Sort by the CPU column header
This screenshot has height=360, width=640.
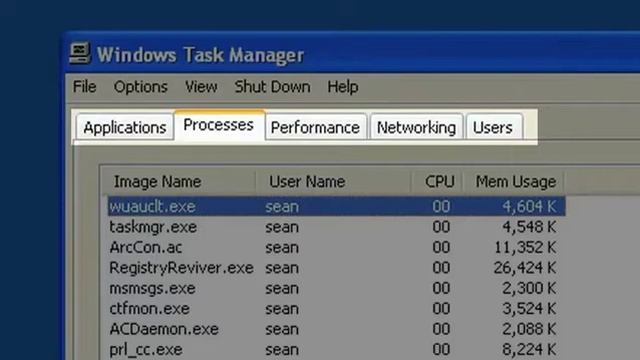pyautogui.click(x=438, y=182)
